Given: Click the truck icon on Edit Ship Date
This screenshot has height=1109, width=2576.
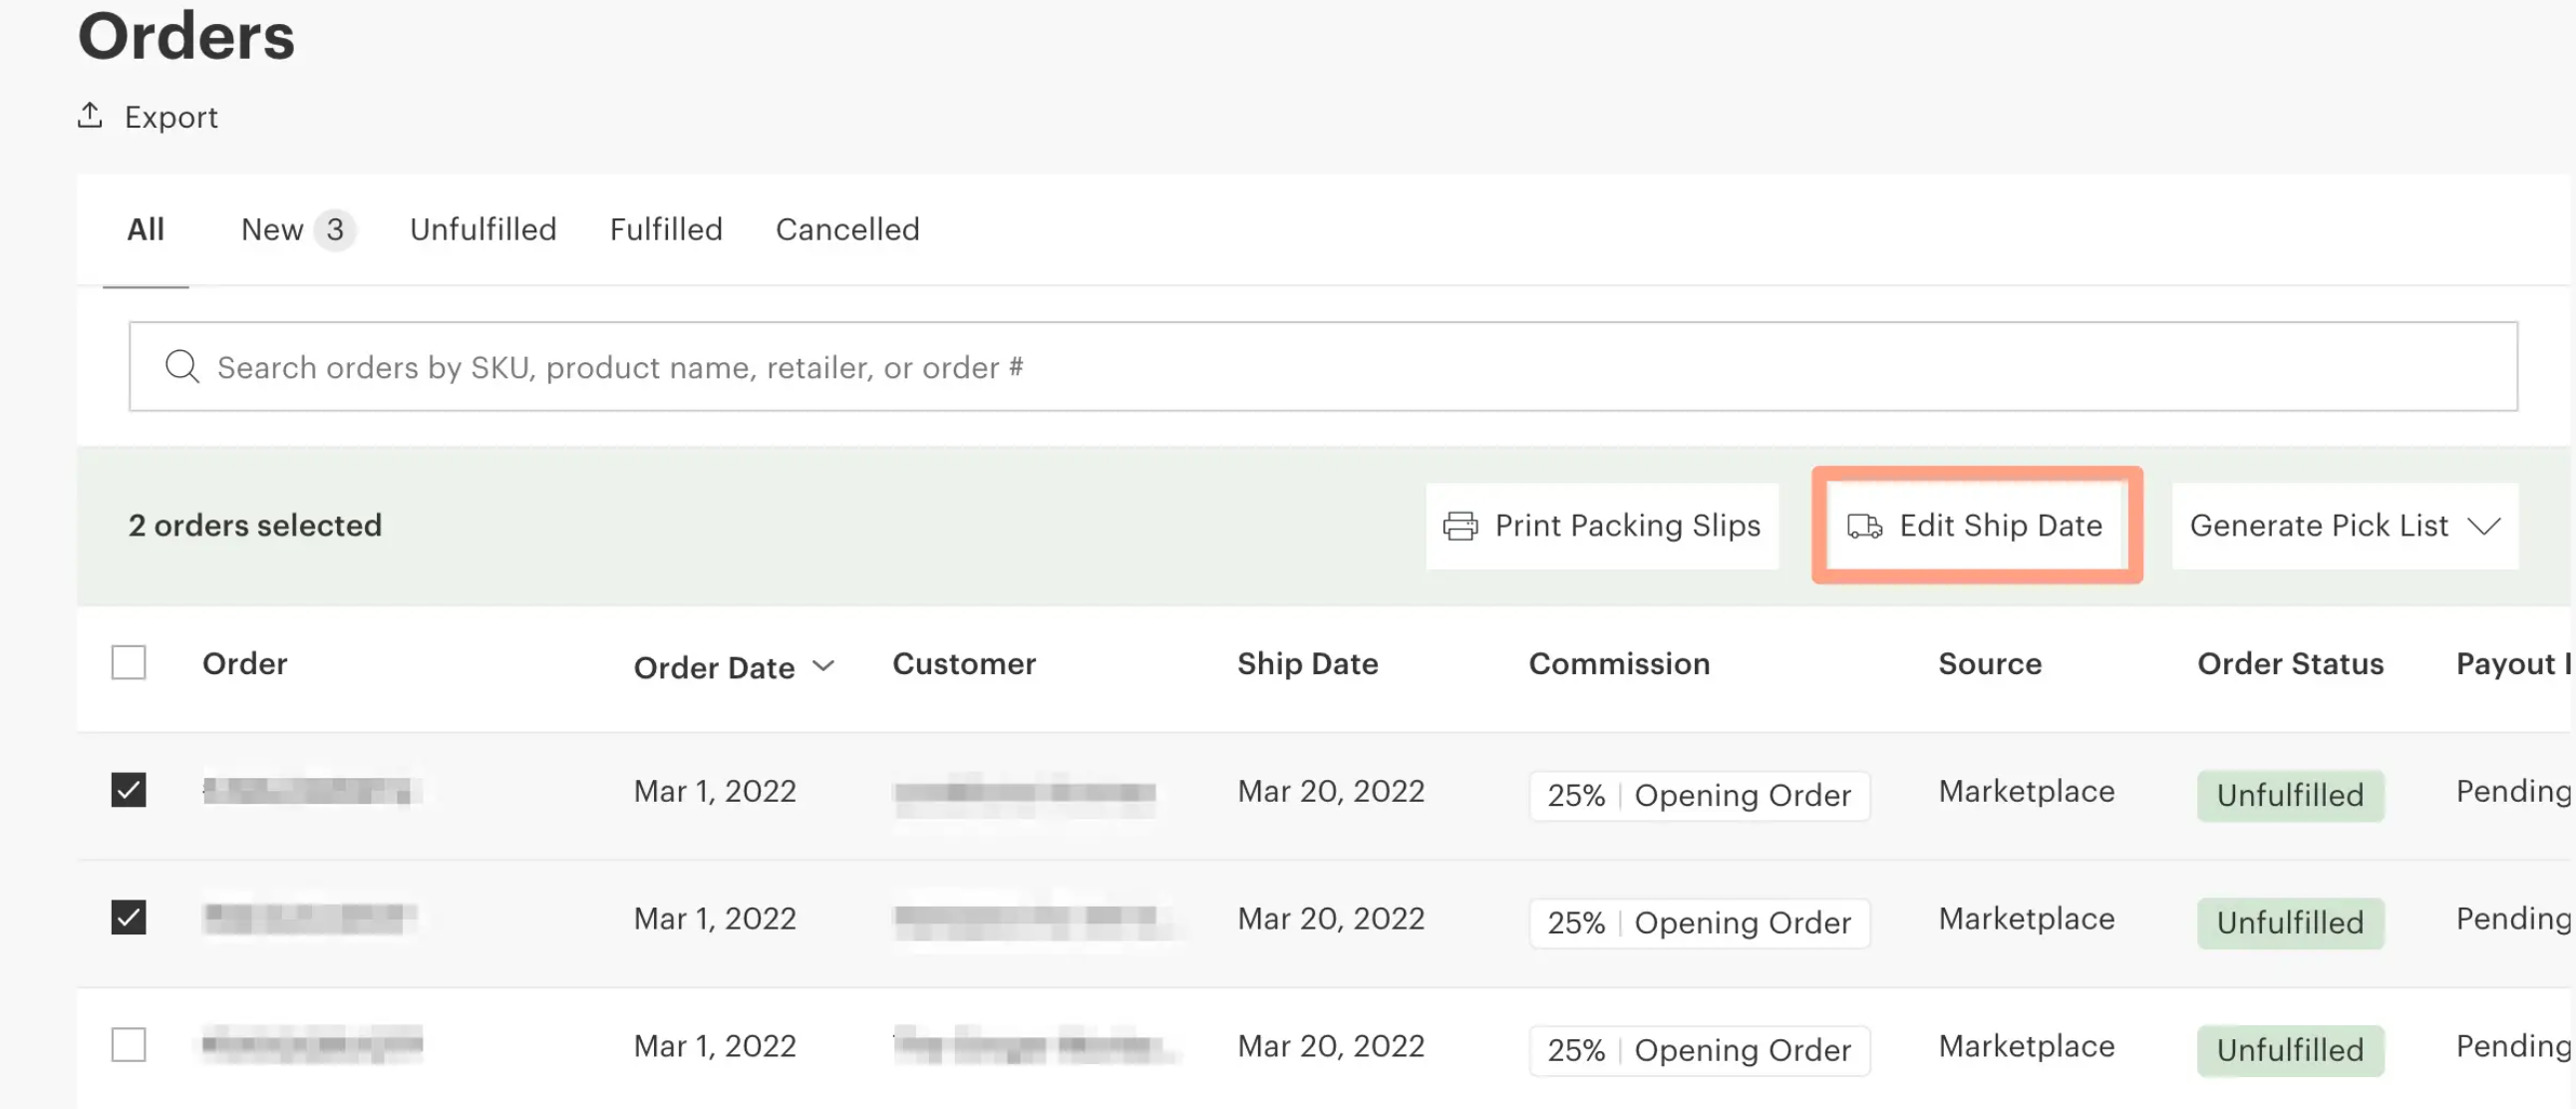Looking at the screenshot, I should [x=1864, y=526].
